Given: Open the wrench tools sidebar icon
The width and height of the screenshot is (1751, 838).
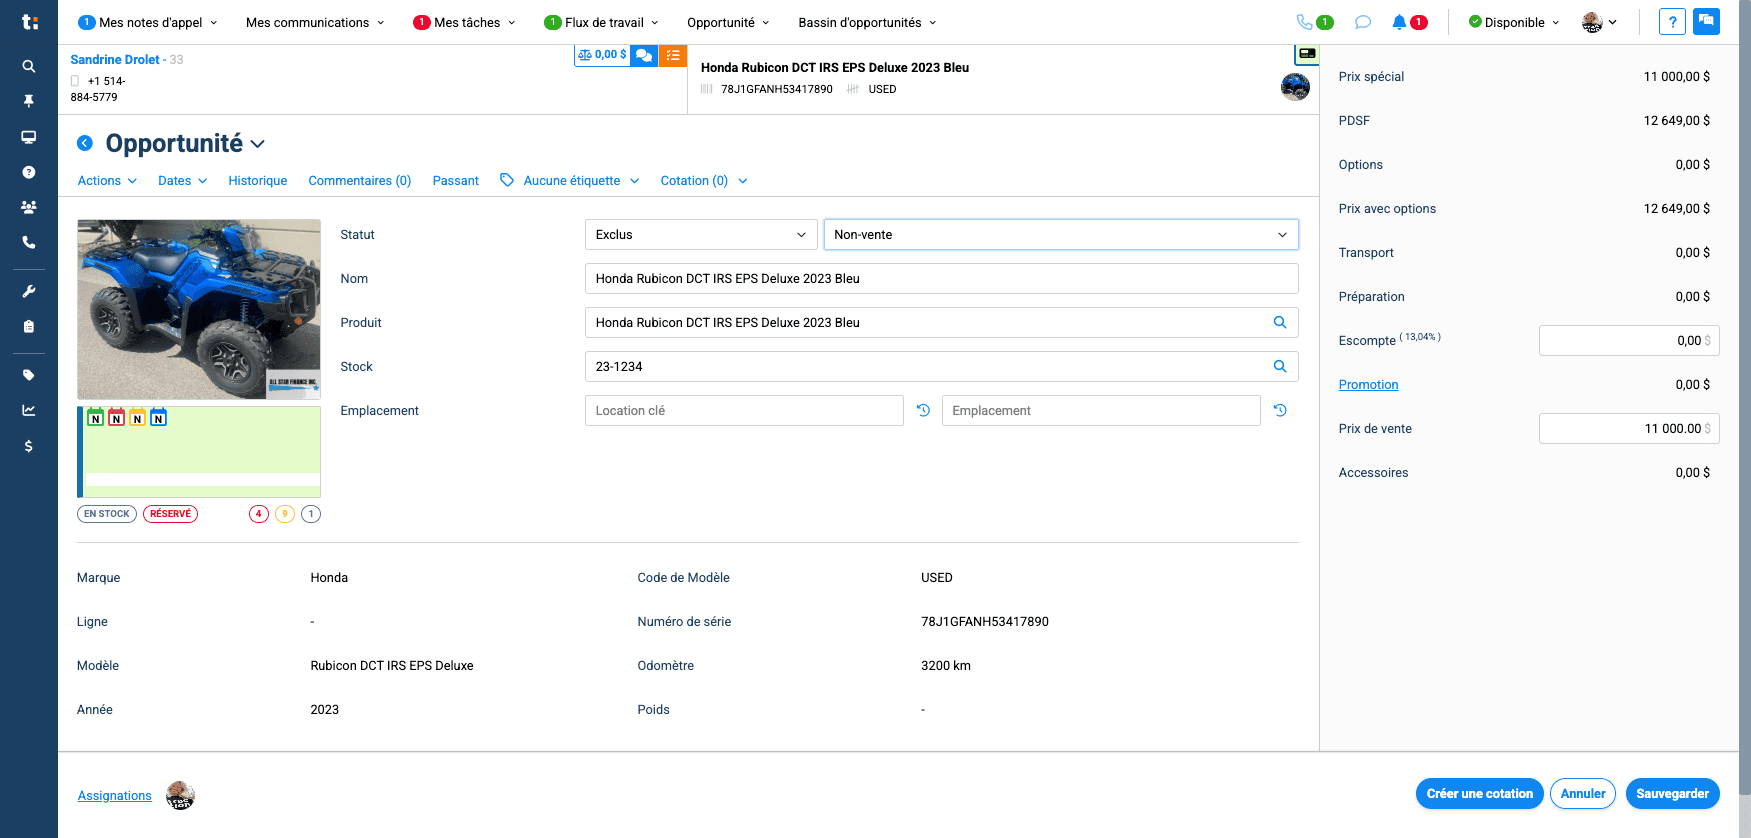Looking at the screenshot, I should (x=29, y=291).
